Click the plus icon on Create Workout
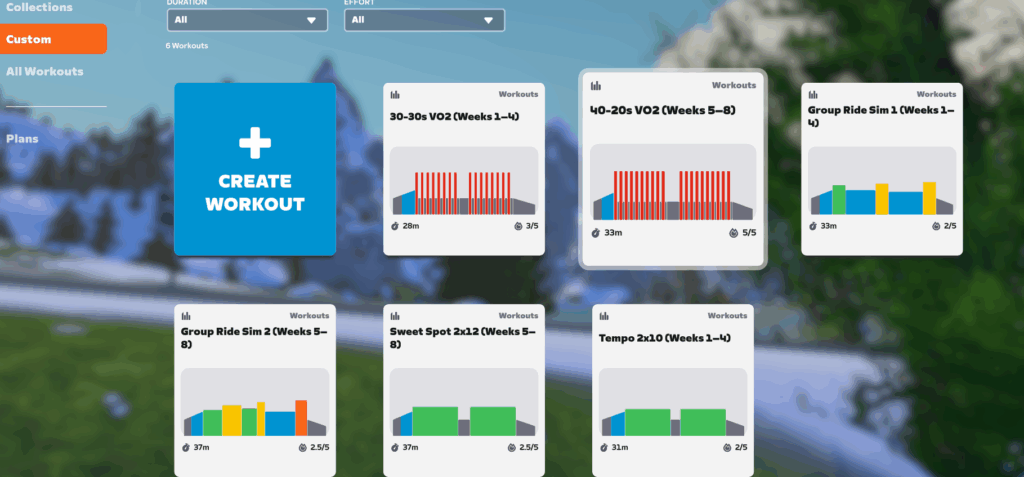Viewport: 1024px width, 477px height. (254, 142)
